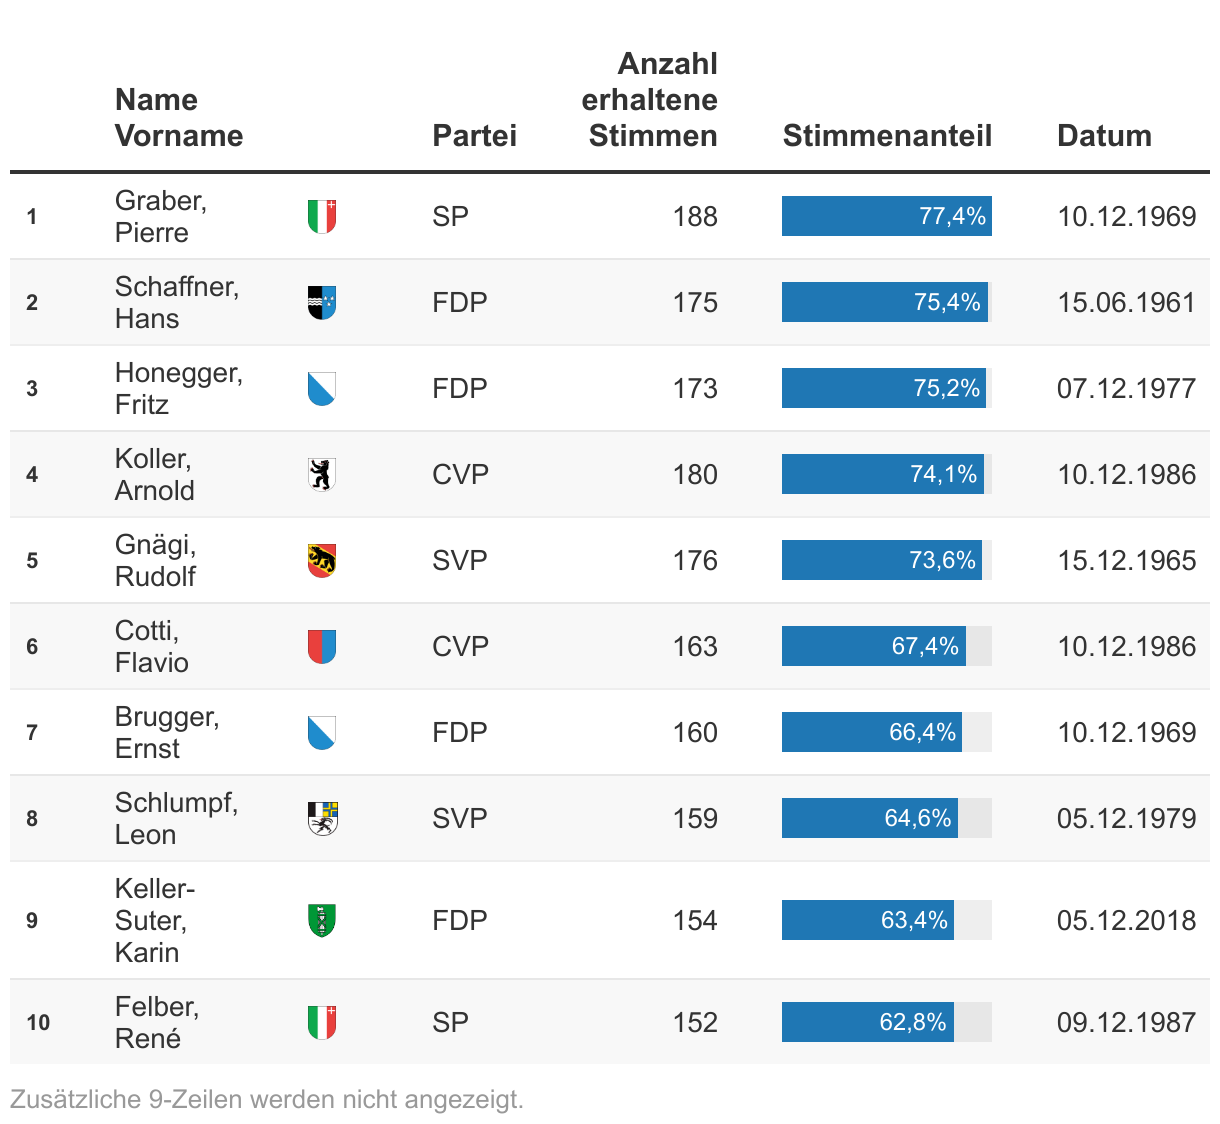Click the Appenzell bear crest beside Koller, Arnold
This screenshot has width=1220, height=1124.
click(322, 474)
